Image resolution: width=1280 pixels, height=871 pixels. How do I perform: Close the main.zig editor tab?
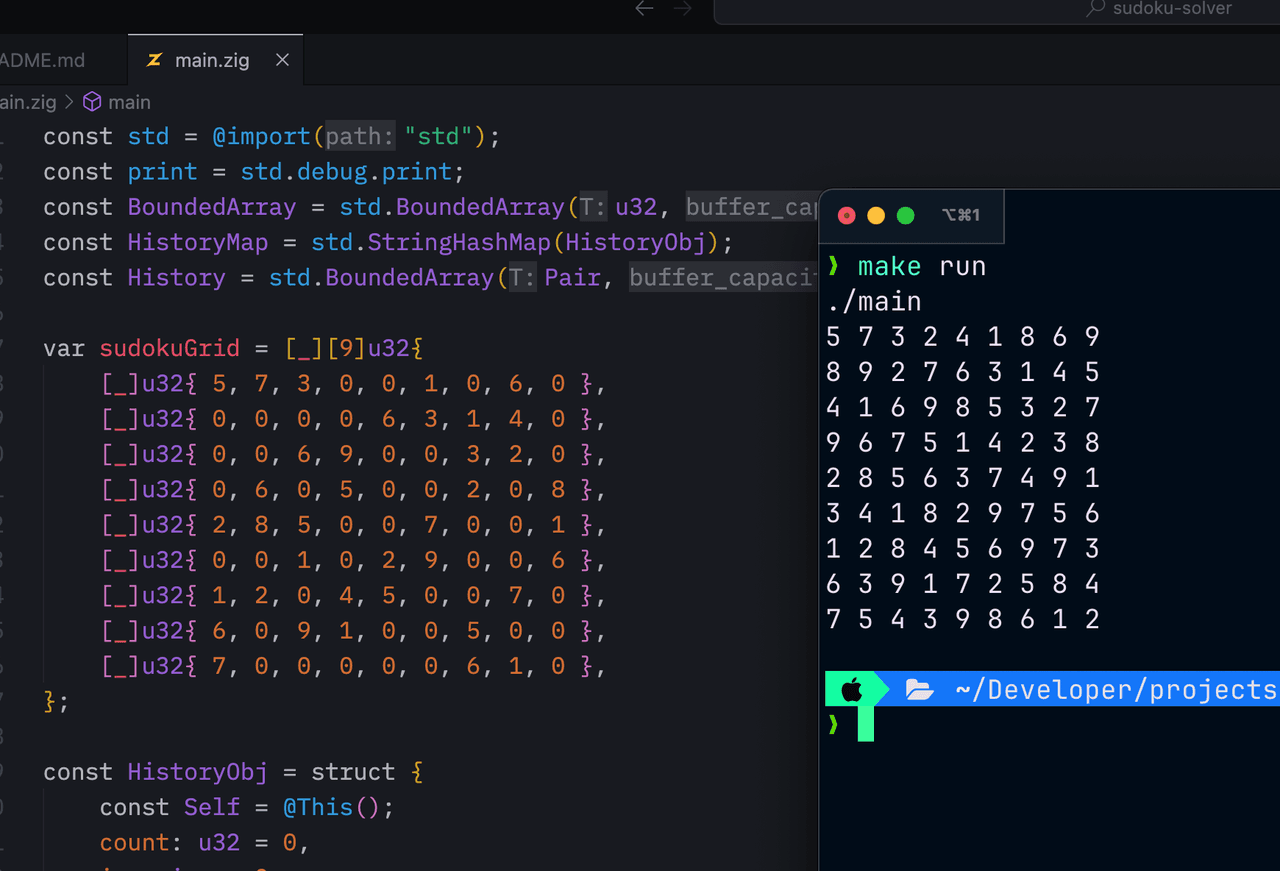click(282, 60)
